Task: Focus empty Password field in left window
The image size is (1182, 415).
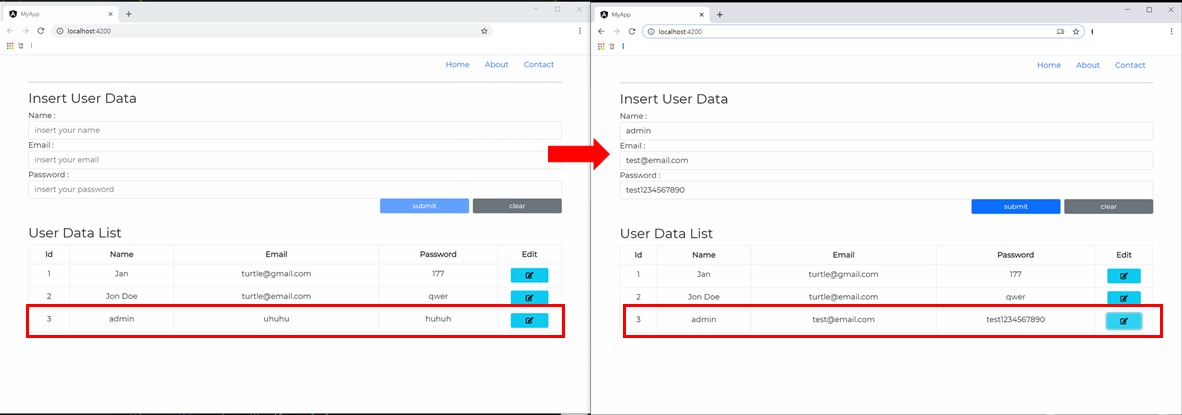Action: pos(295,189)
